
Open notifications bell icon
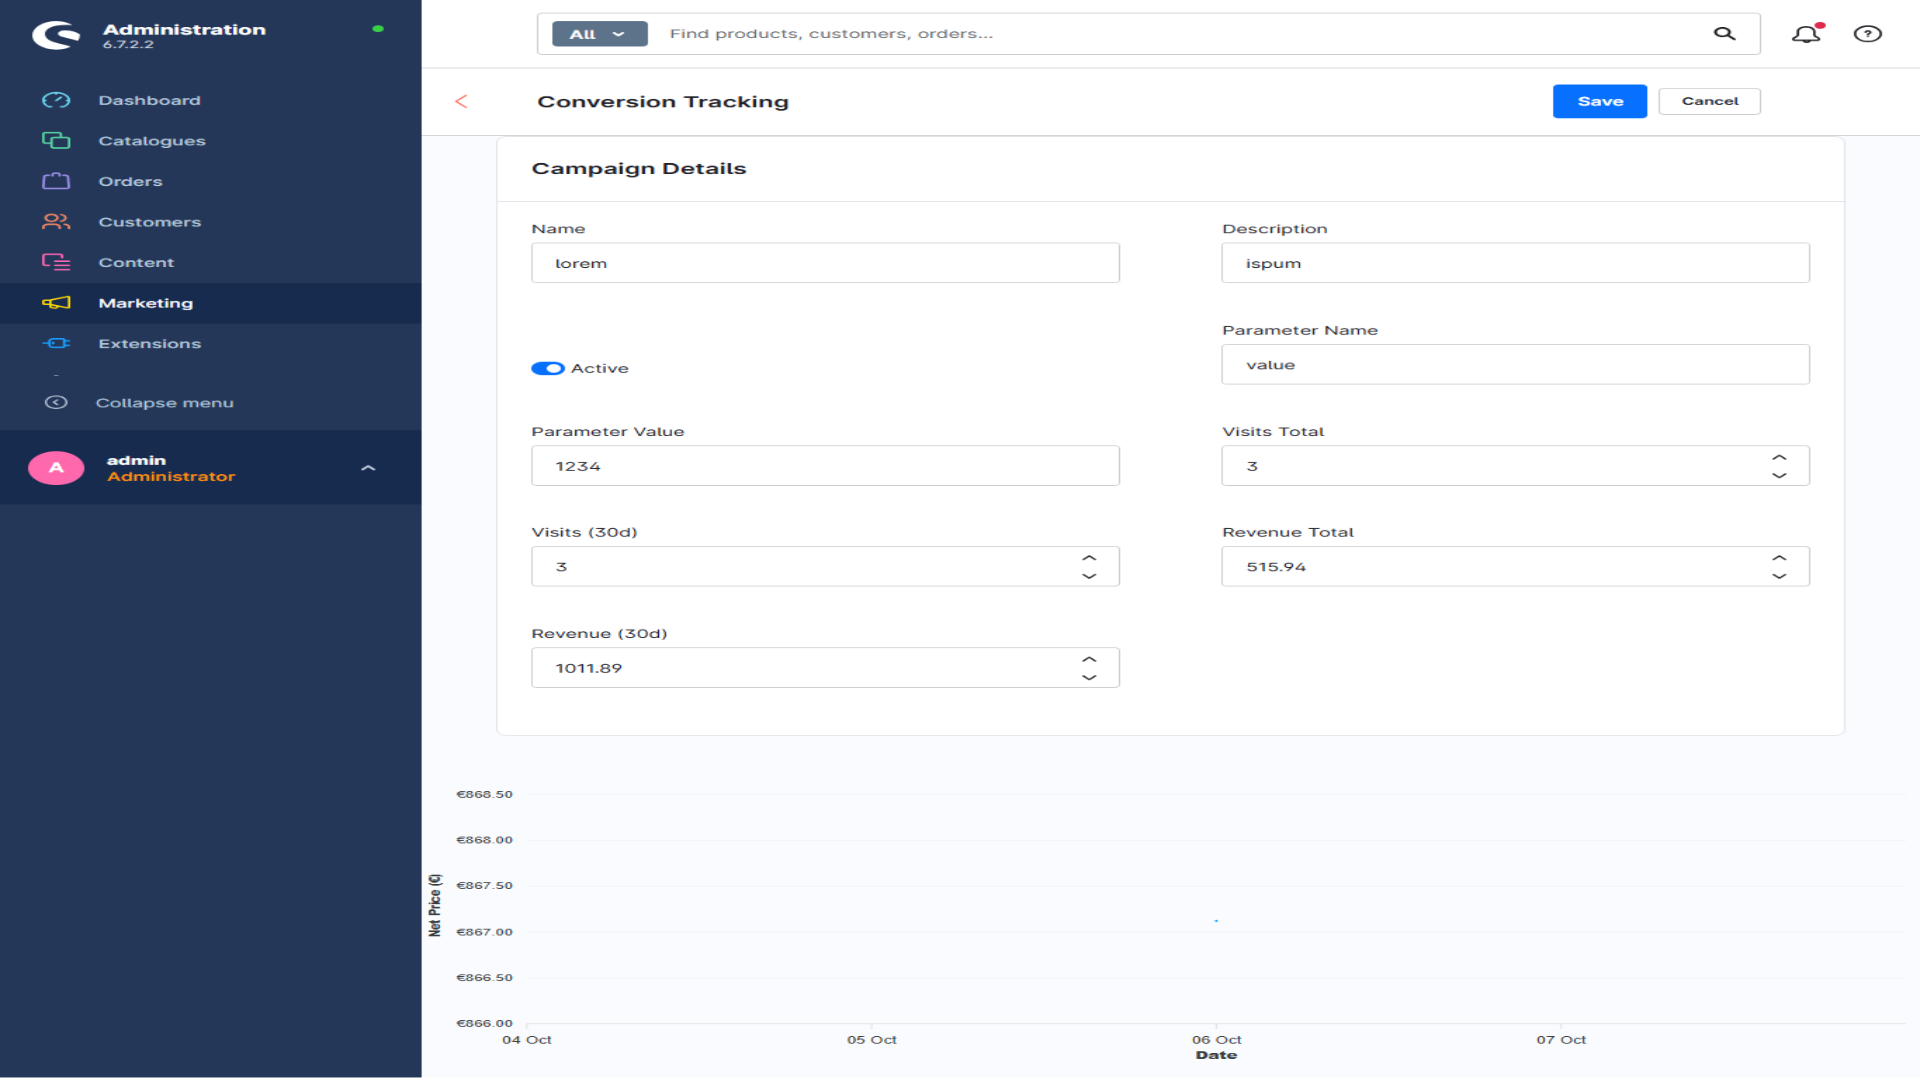point(1806,34)
